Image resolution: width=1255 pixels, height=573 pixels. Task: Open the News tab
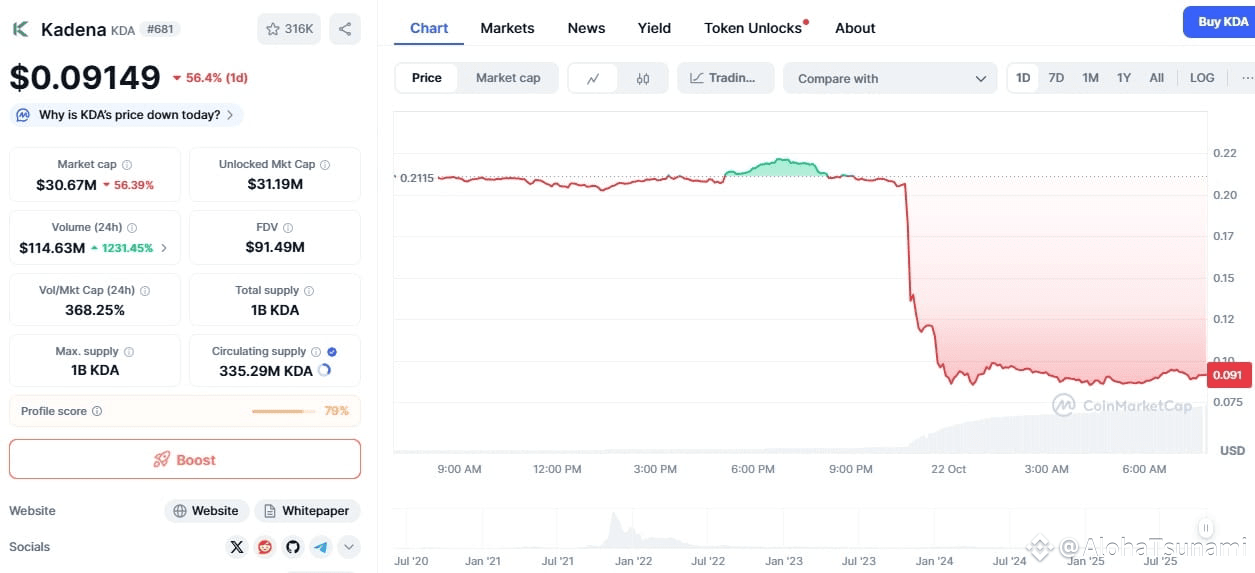click(x=586, y=28)
